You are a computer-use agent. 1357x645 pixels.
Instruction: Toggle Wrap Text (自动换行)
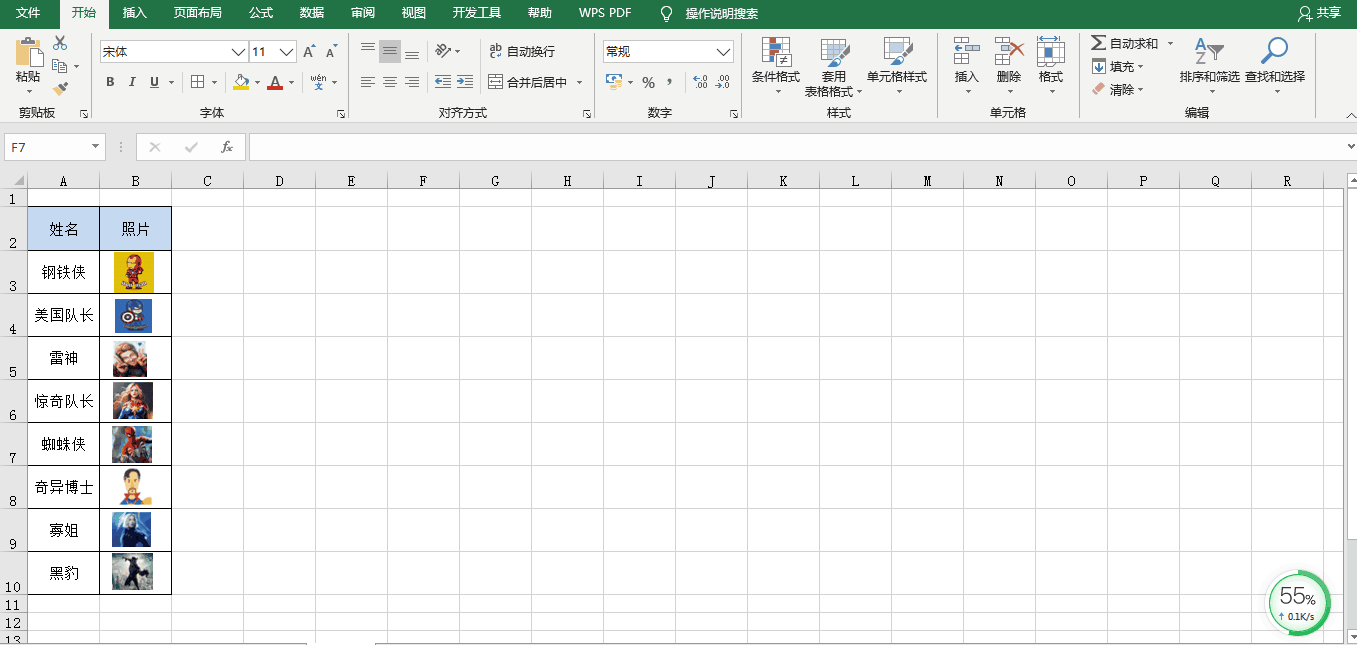521,51
